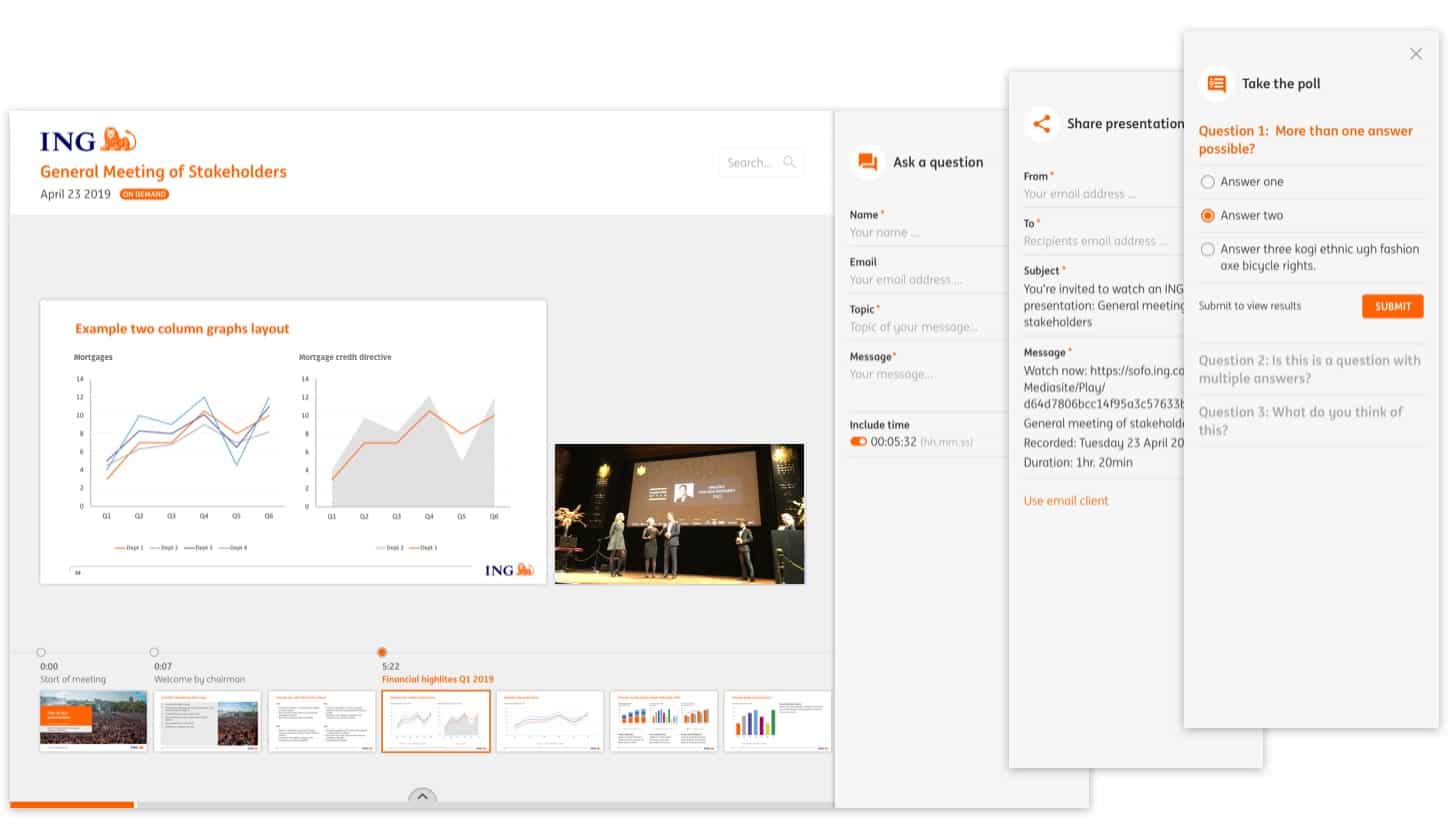Open the first slide thumbnail with crowd photo
The height and width of the screenshot is (832, 1451).
point(93,720)
